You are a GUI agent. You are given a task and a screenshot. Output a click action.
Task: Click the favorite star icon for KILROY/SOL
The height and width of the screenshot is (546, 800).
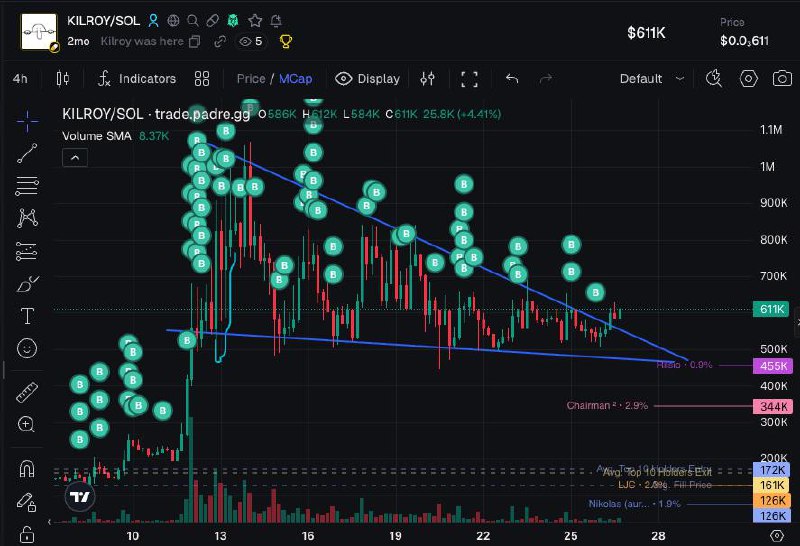point(255,20)
